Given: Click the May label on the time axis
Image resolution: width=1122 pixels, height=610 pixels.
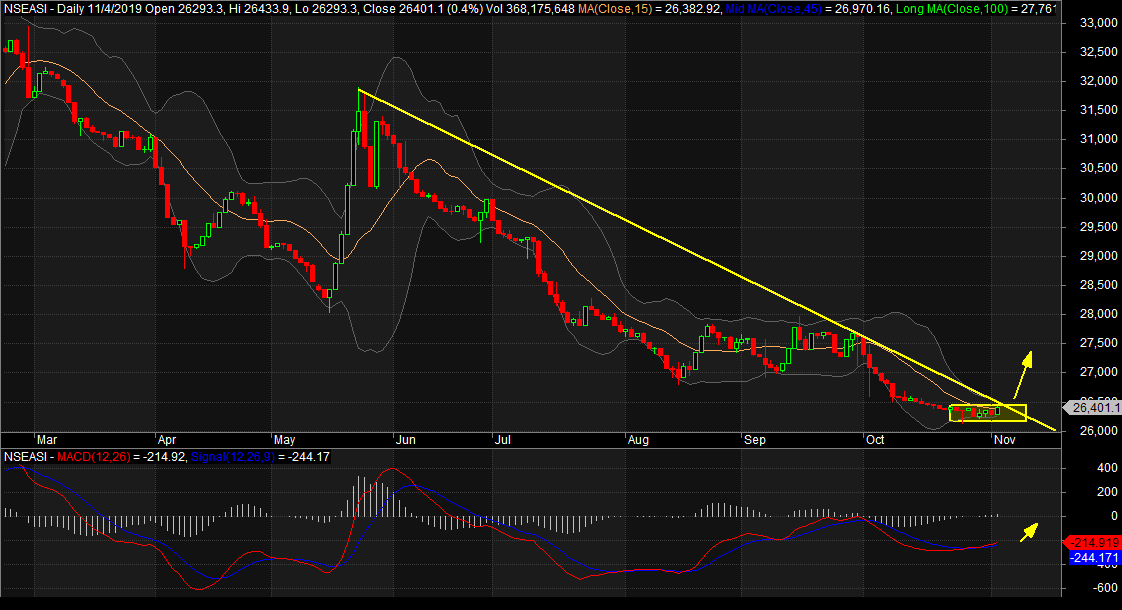Looking at the screenshot, I should [285, 440].
